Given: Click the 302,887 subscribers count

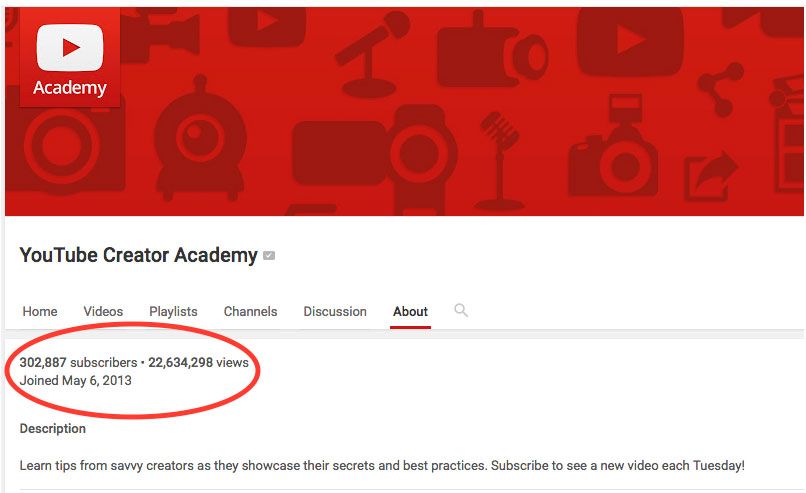Looking at the screenshot, I should 78,362.
